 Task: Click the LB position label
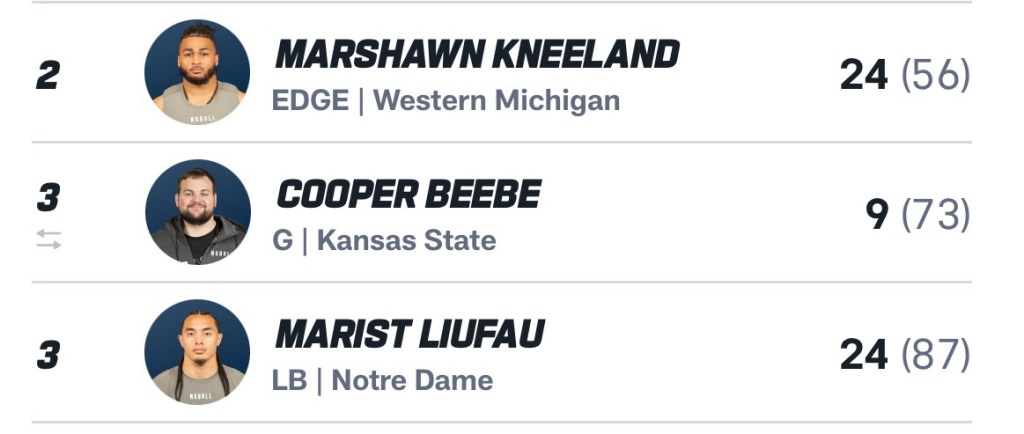[289, 381]
